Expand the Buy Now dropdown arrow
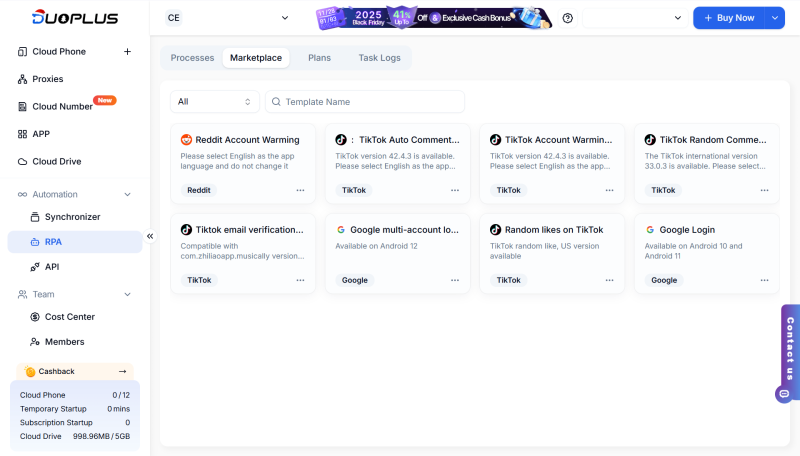Viewport: 800px width, 456px height. click(x=775, y=18)
